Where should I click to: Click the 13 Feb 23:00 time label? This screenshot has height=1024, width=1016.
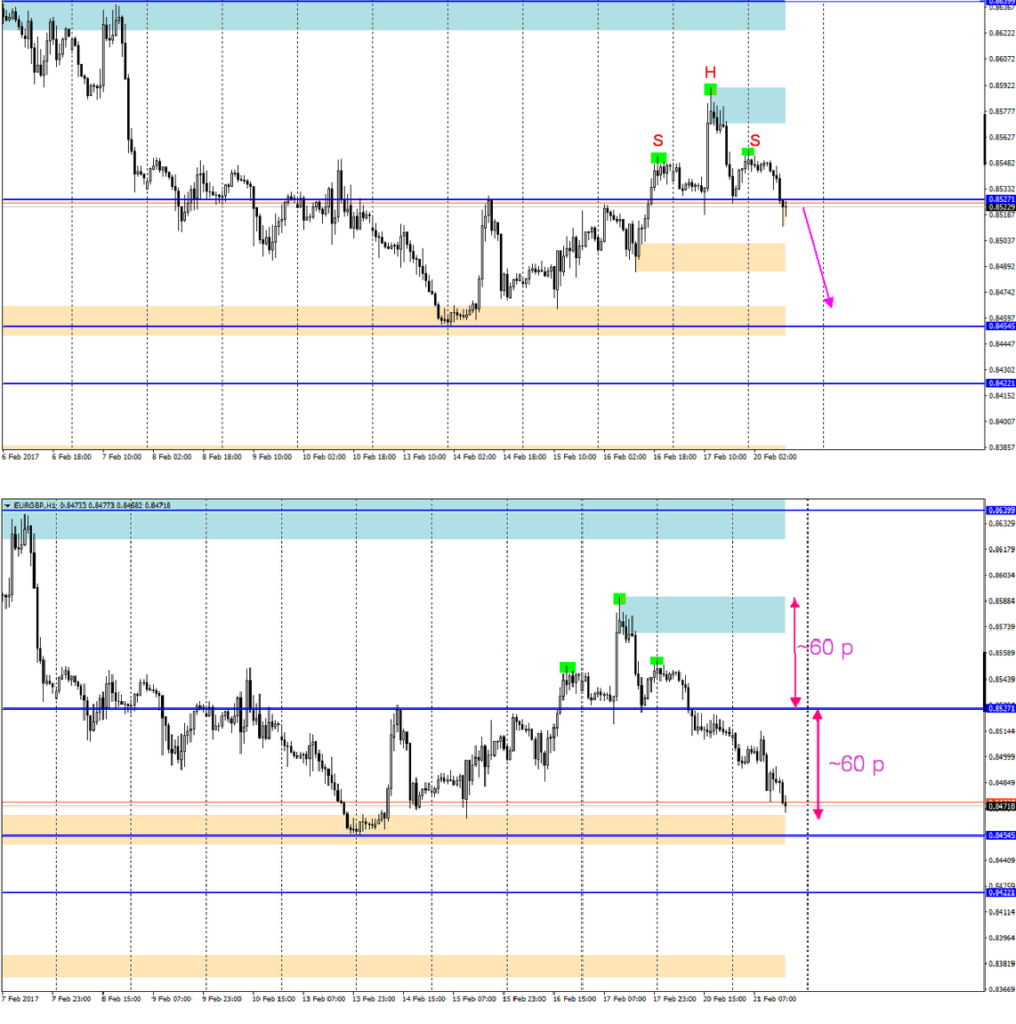pyautogui.click(x=374, y=999)
